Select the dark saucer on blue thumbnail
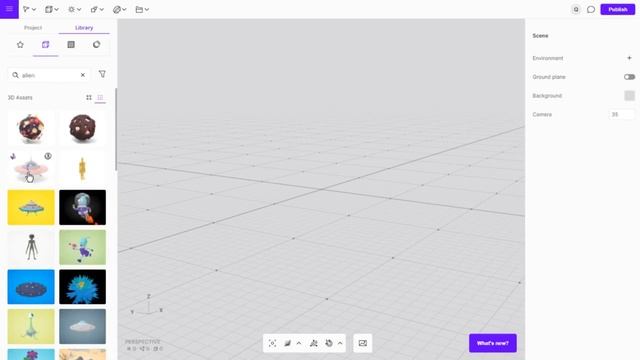The image size is (640, 360). (31, 287)
